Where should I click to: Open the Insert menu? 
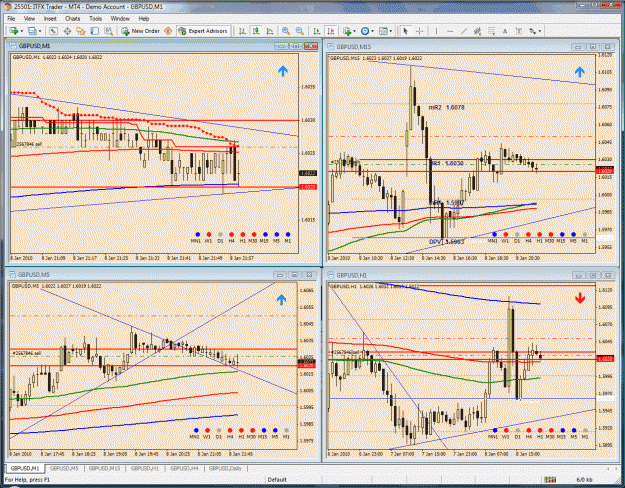tap(50, 19)
